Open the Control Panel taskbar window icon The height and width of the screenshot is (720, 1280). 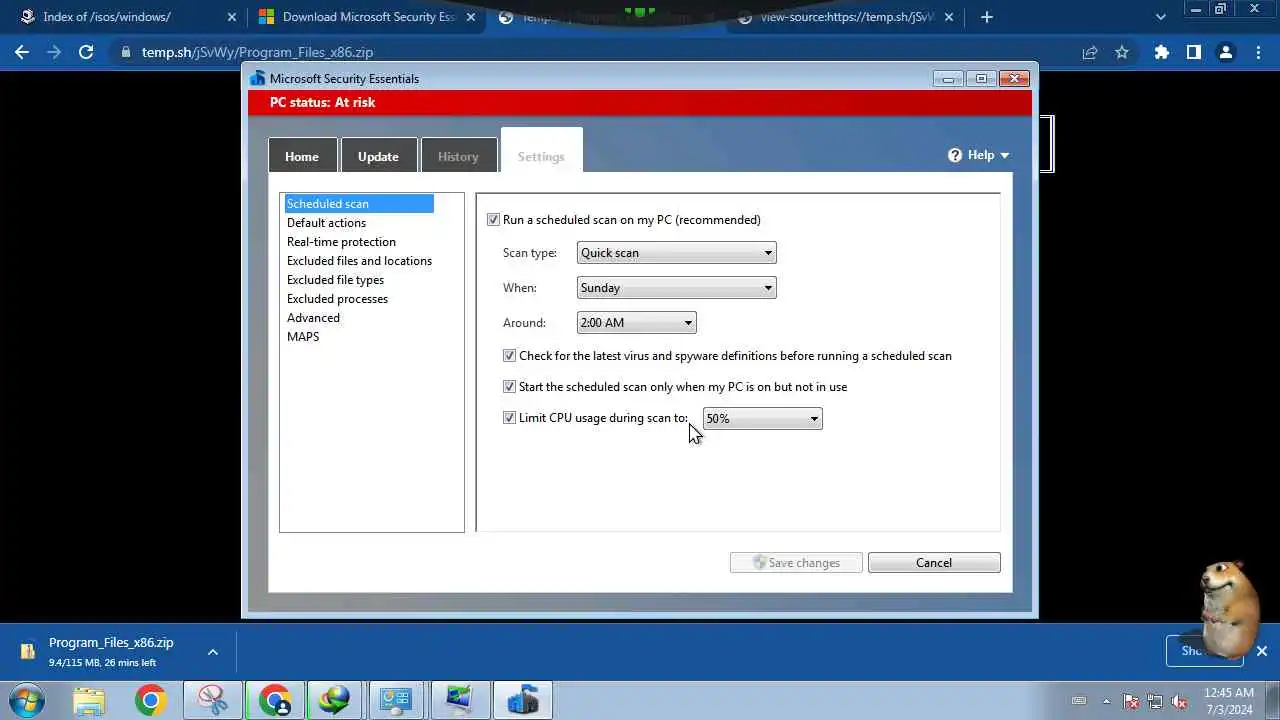(x=397, y=701)
